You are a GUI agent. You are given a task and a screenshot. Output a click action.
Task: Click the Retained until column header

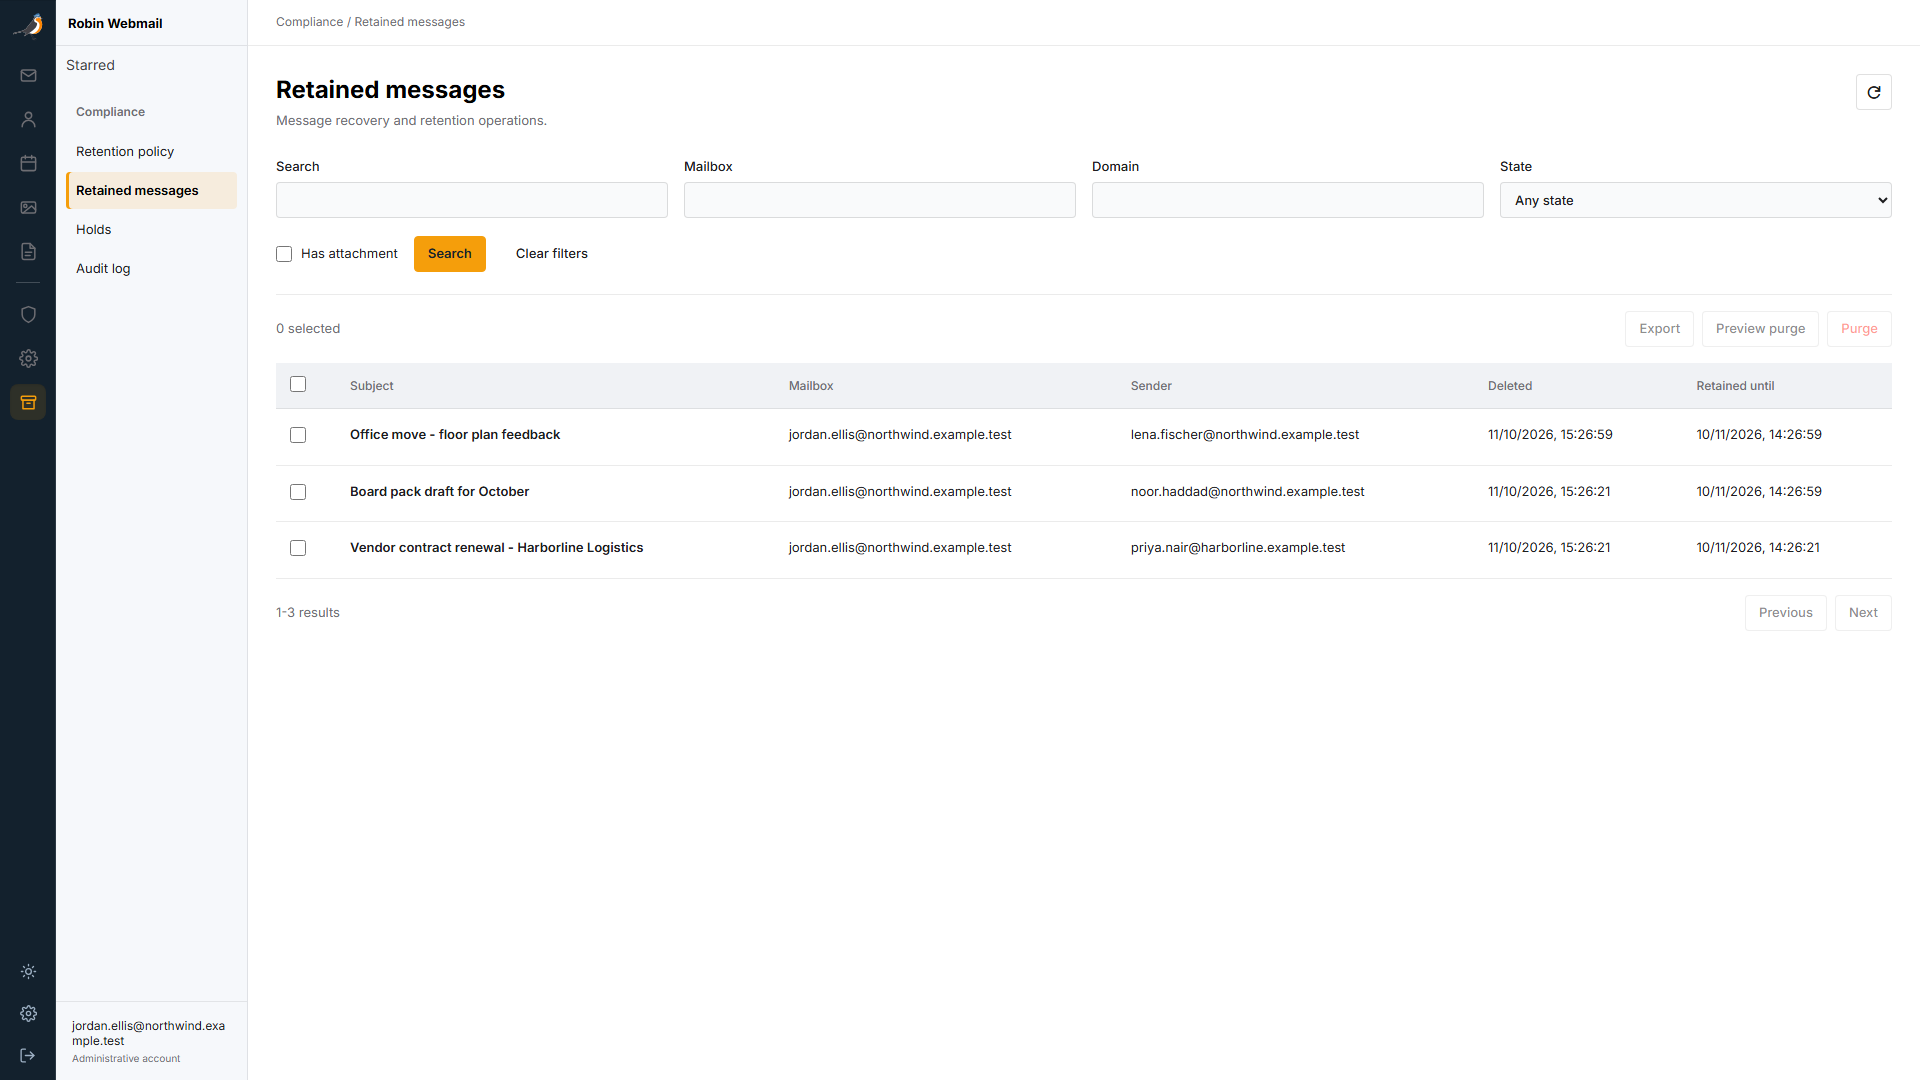pos(1735,386)
